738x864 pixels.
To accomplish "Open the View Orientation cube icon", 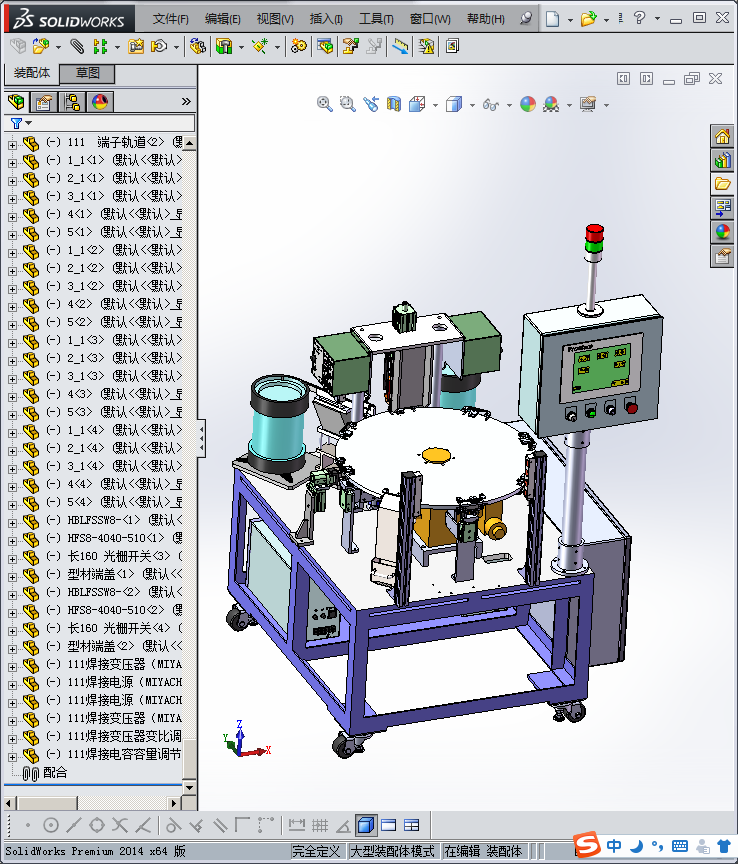I will [x=417, y=104].
